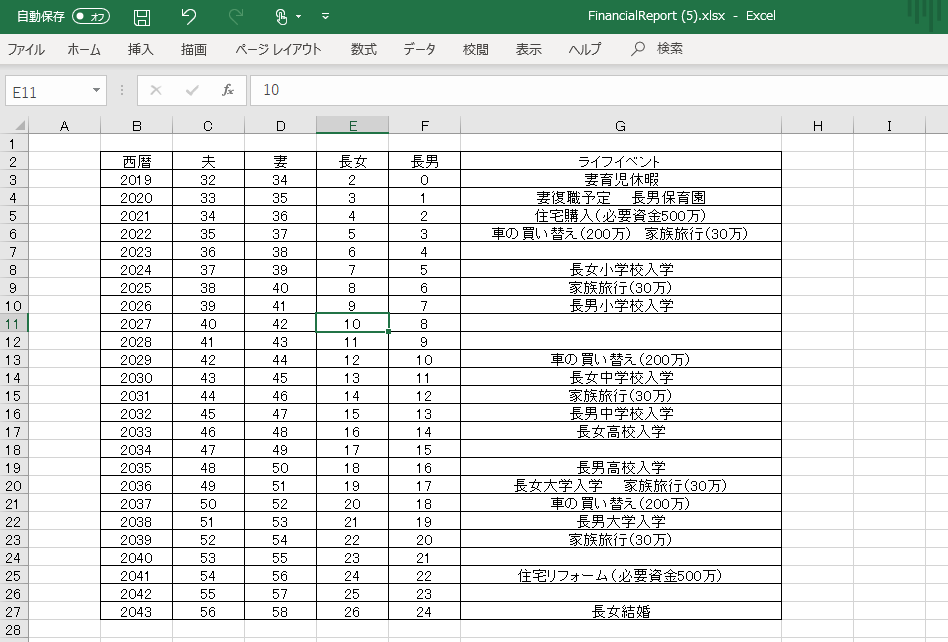Open the ファイル menu tab
This screenshot has width=948, height=642.
(26, 49)
